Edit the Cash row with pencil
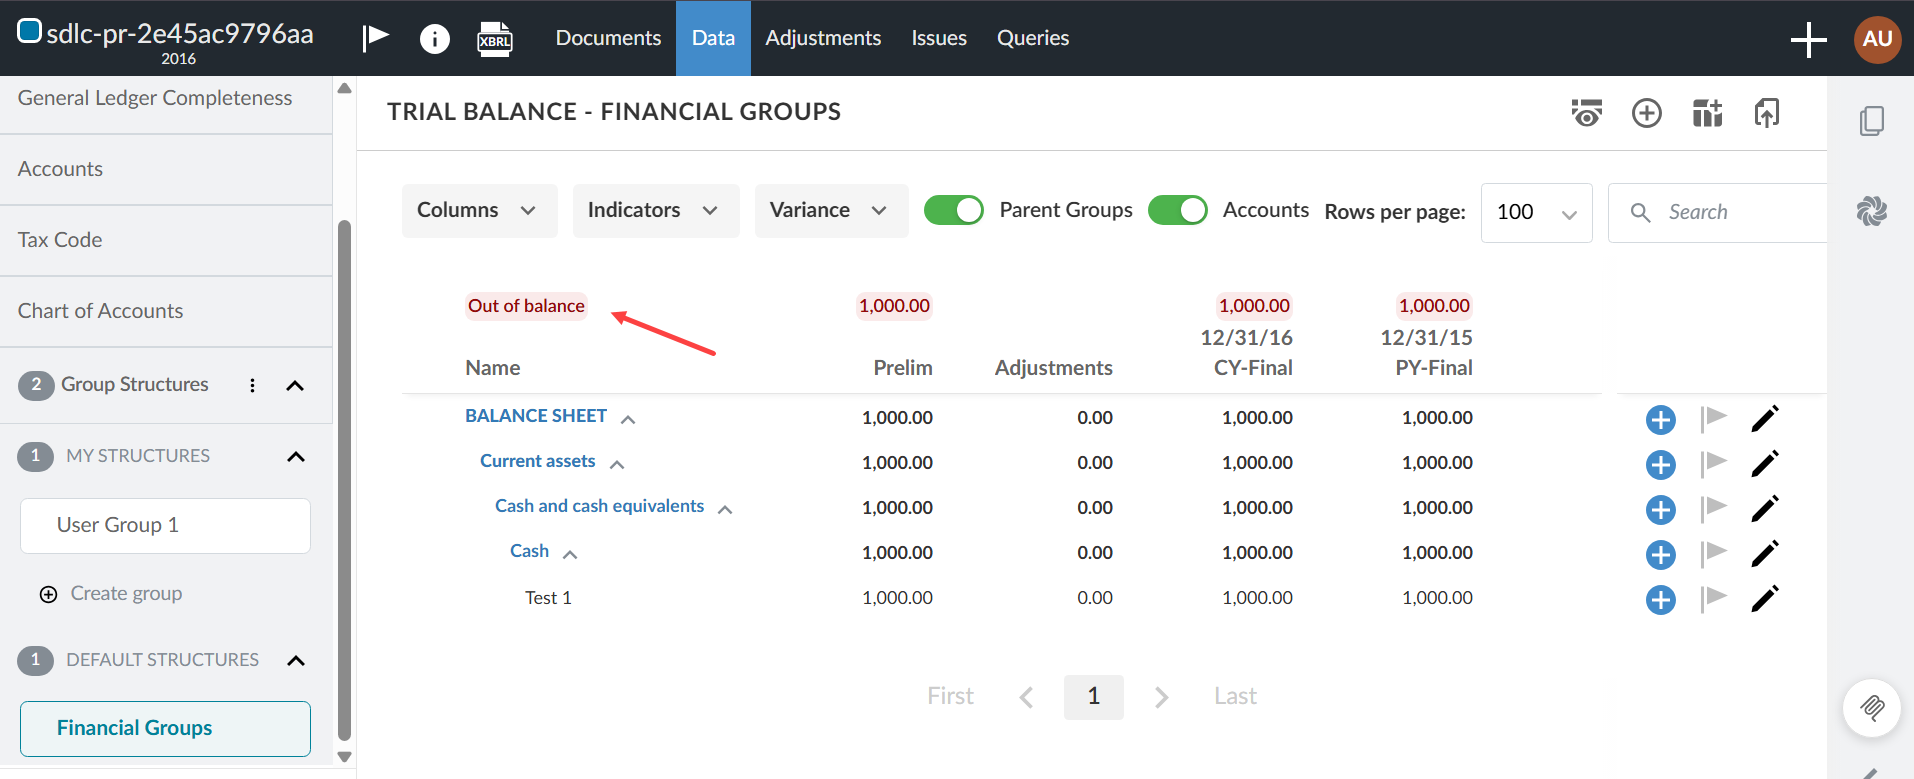The height and width of the screenshot is (779, 1914). click(x=1765, y=554)
